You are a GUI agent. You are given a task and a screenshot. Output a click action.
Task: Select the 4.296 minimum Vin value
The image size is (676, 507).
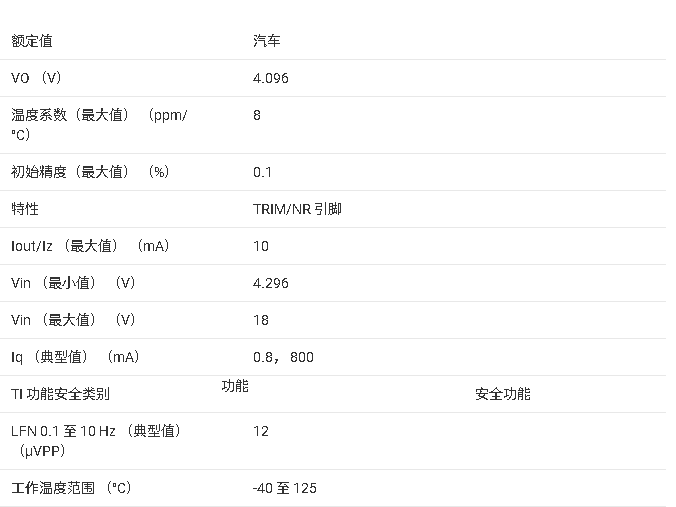point(271,283)
